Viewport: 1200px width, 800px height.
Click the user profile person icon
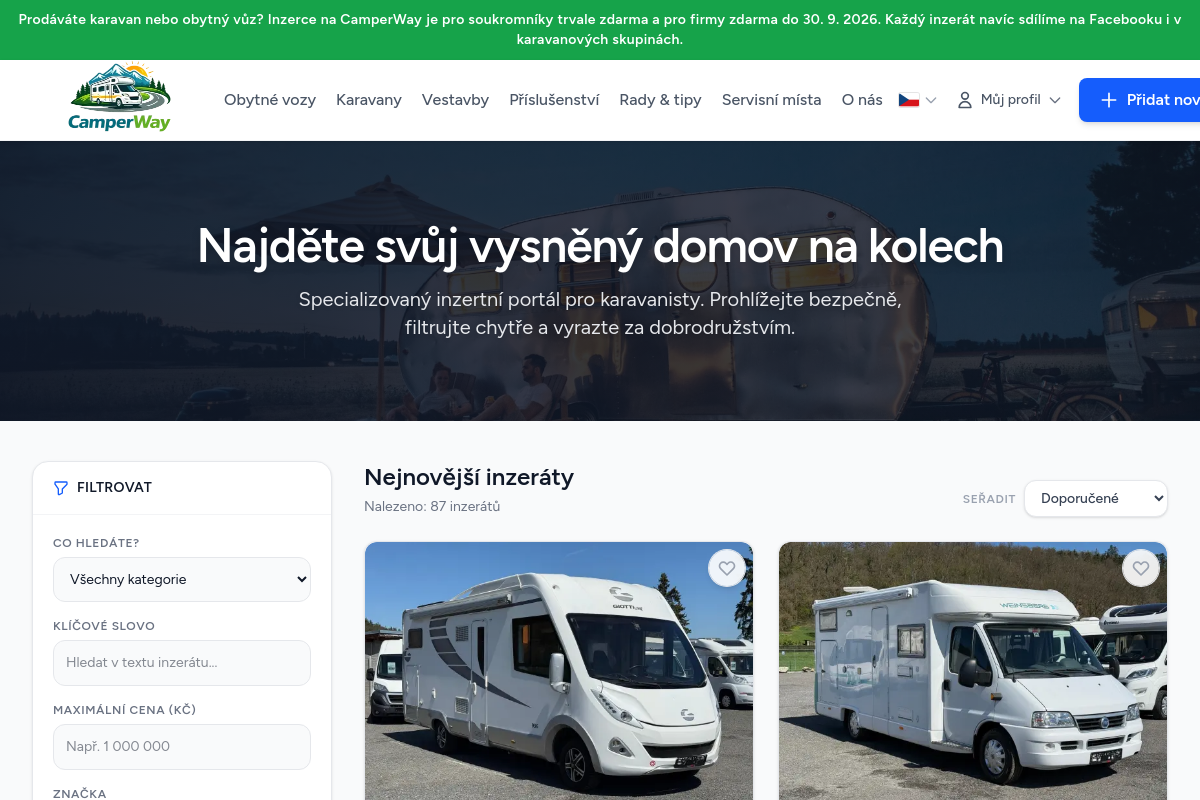965,100
